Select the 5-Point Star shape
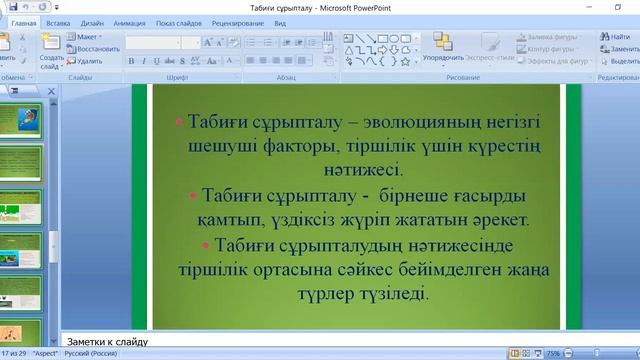640x360 pixels. click(405, 62)
